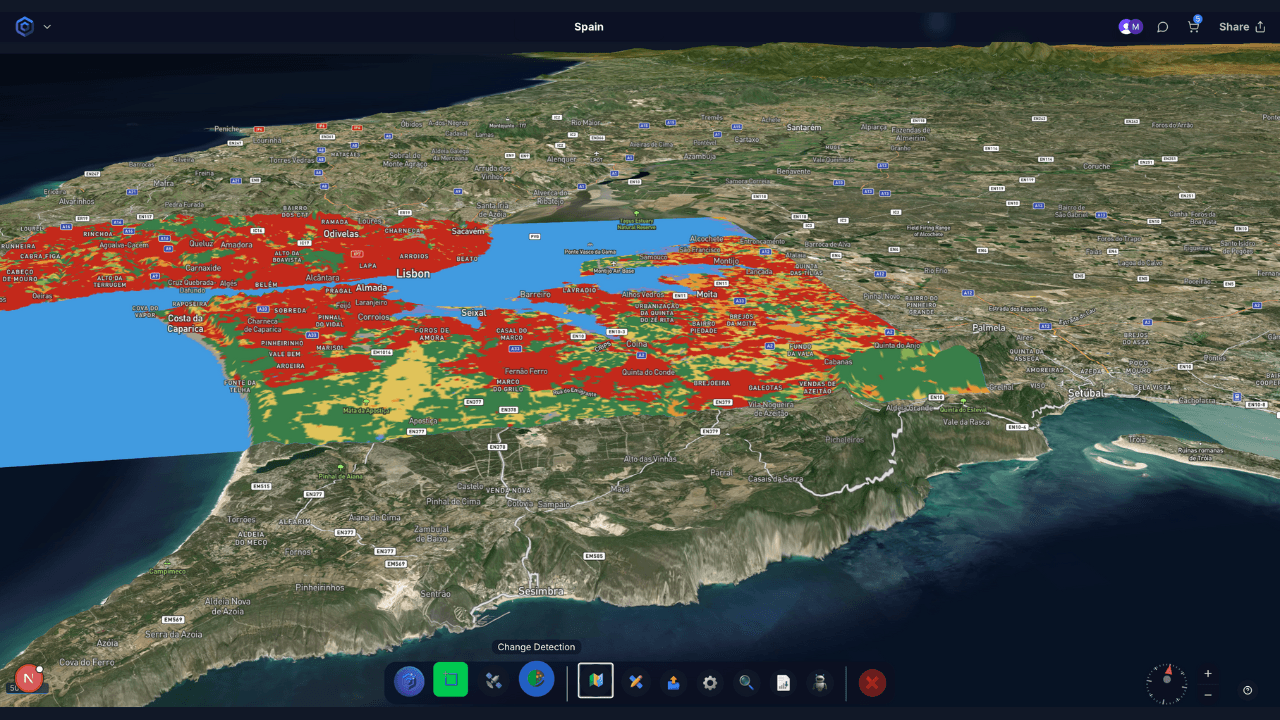The height and width of the screenshot is (720, 1280).
Task: Click the Change Detection tool icon
Action: coord(536,680)
